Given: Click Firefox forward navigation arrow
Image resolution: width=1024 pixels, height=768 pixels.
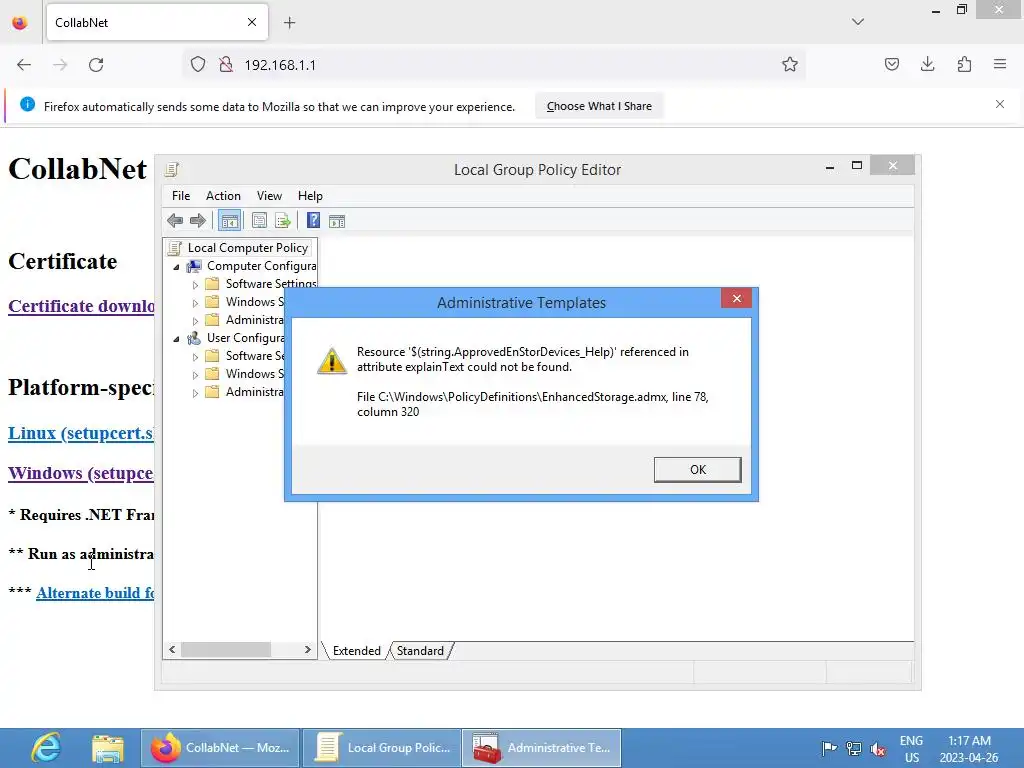Looking at the screenshot, I should coord(60,65).
